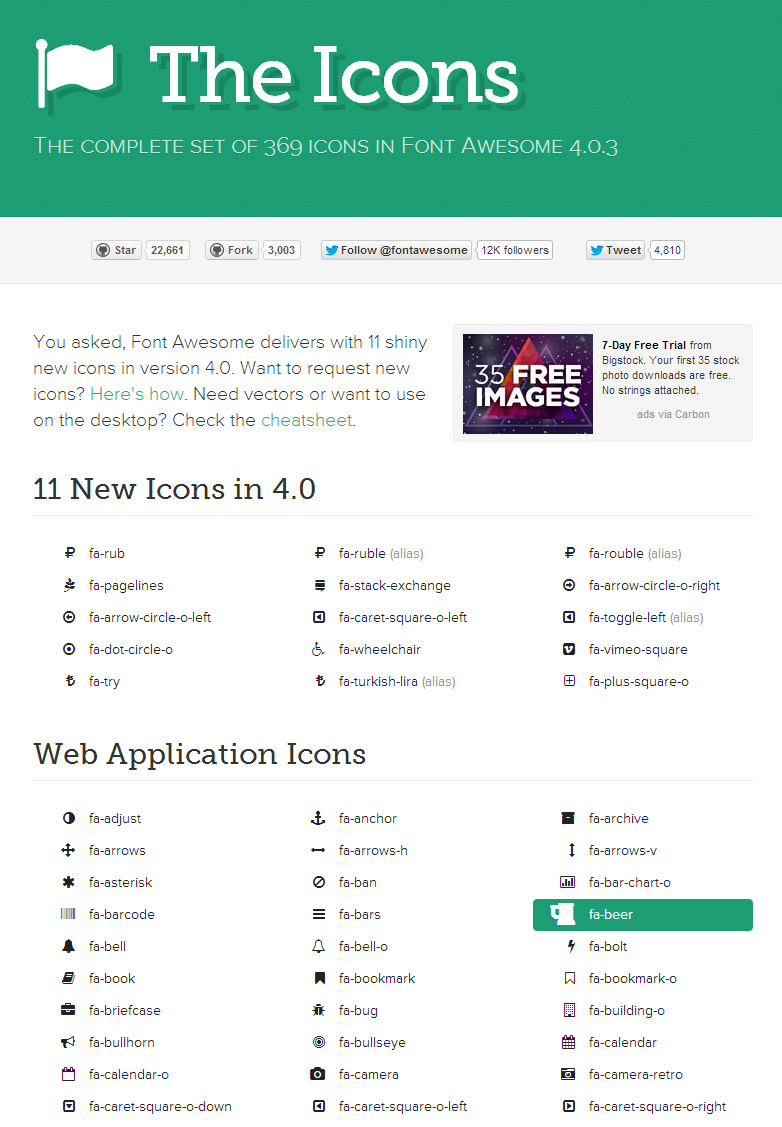This screenshot has height=1127, width=782.
Task: Click the fa-wheelchair icon
Action: [318, 649]
